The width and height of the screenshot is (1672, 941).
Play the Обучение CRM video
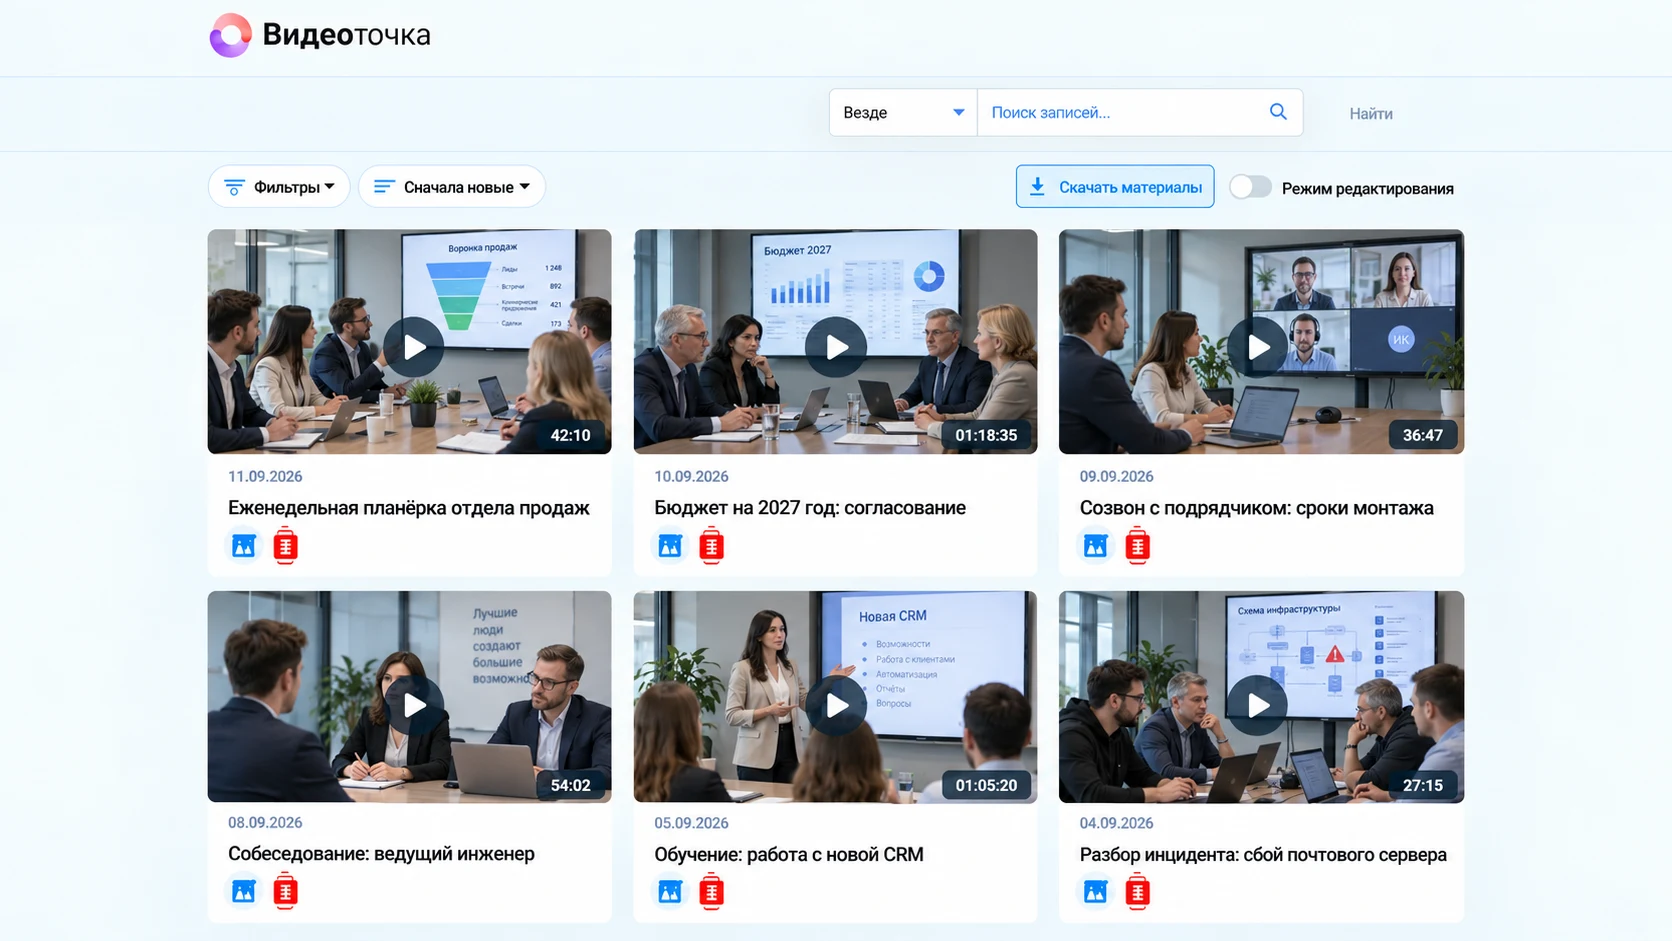(836, 705)
